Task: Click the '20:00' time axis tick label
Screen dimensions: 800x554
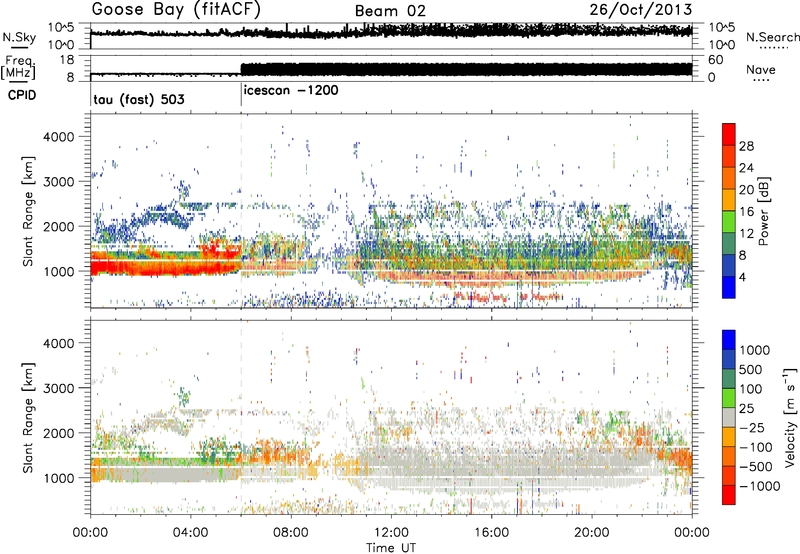Action: click(591, 533)
